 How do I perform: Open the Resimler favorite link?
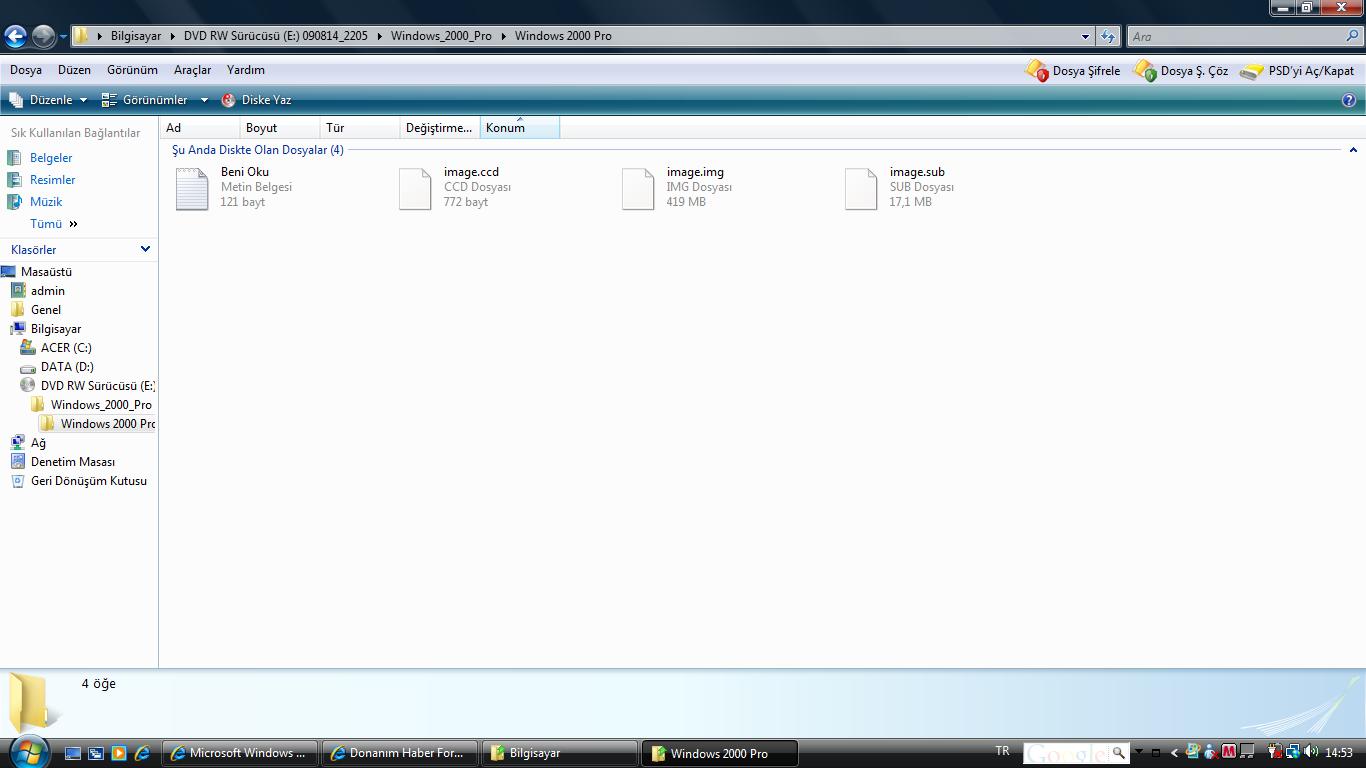[52, 180]
